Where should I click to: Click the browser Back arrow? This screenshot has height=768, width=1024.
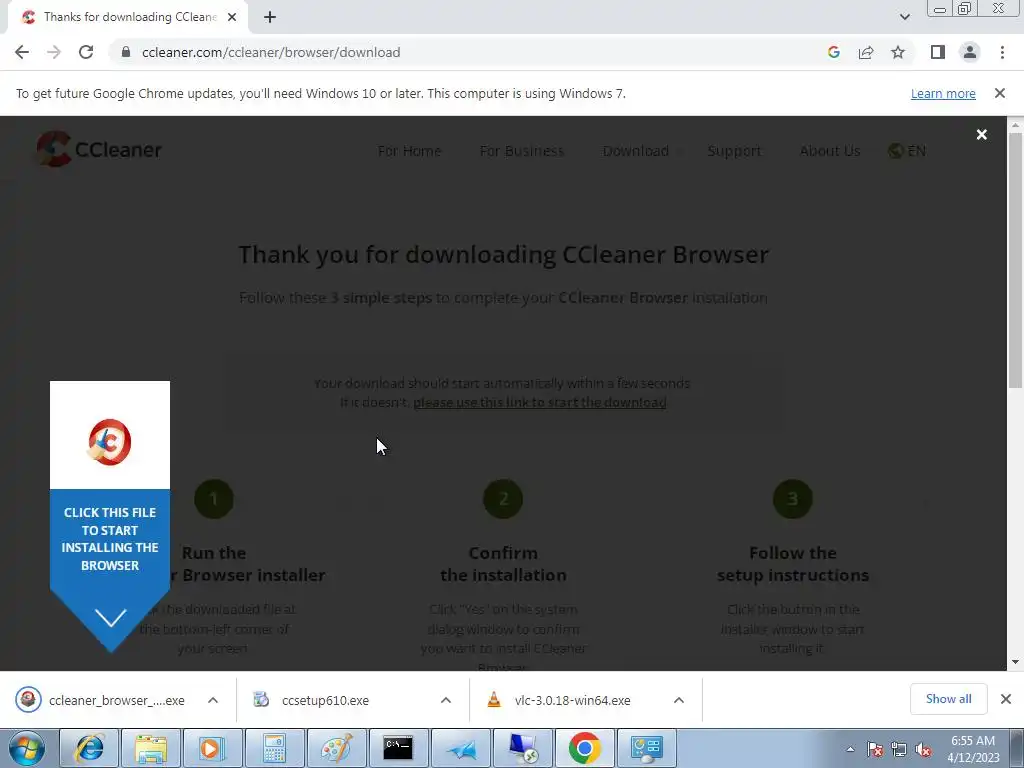[x=22, y=52]
